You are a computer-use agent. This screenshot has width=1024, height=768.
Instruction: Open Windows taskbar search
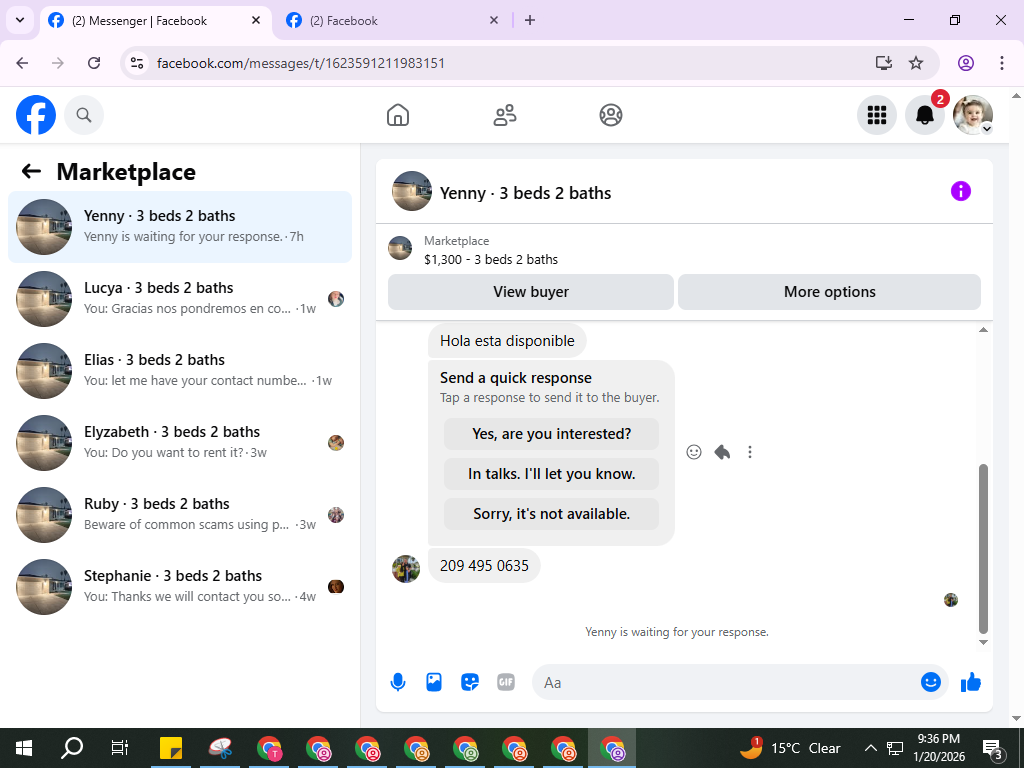pos(72,748)
